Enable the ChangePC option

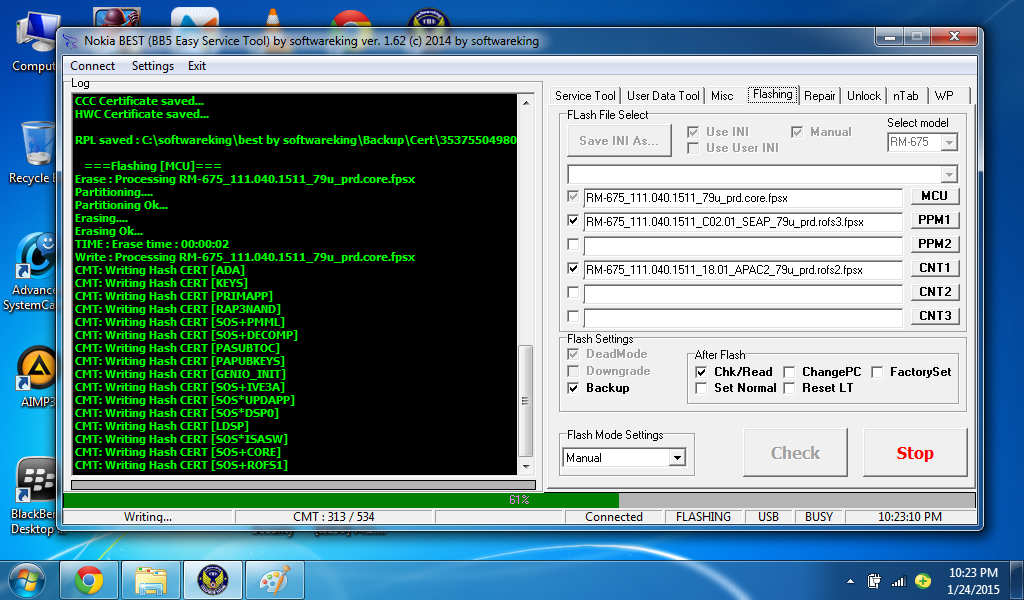coord(789,372)
